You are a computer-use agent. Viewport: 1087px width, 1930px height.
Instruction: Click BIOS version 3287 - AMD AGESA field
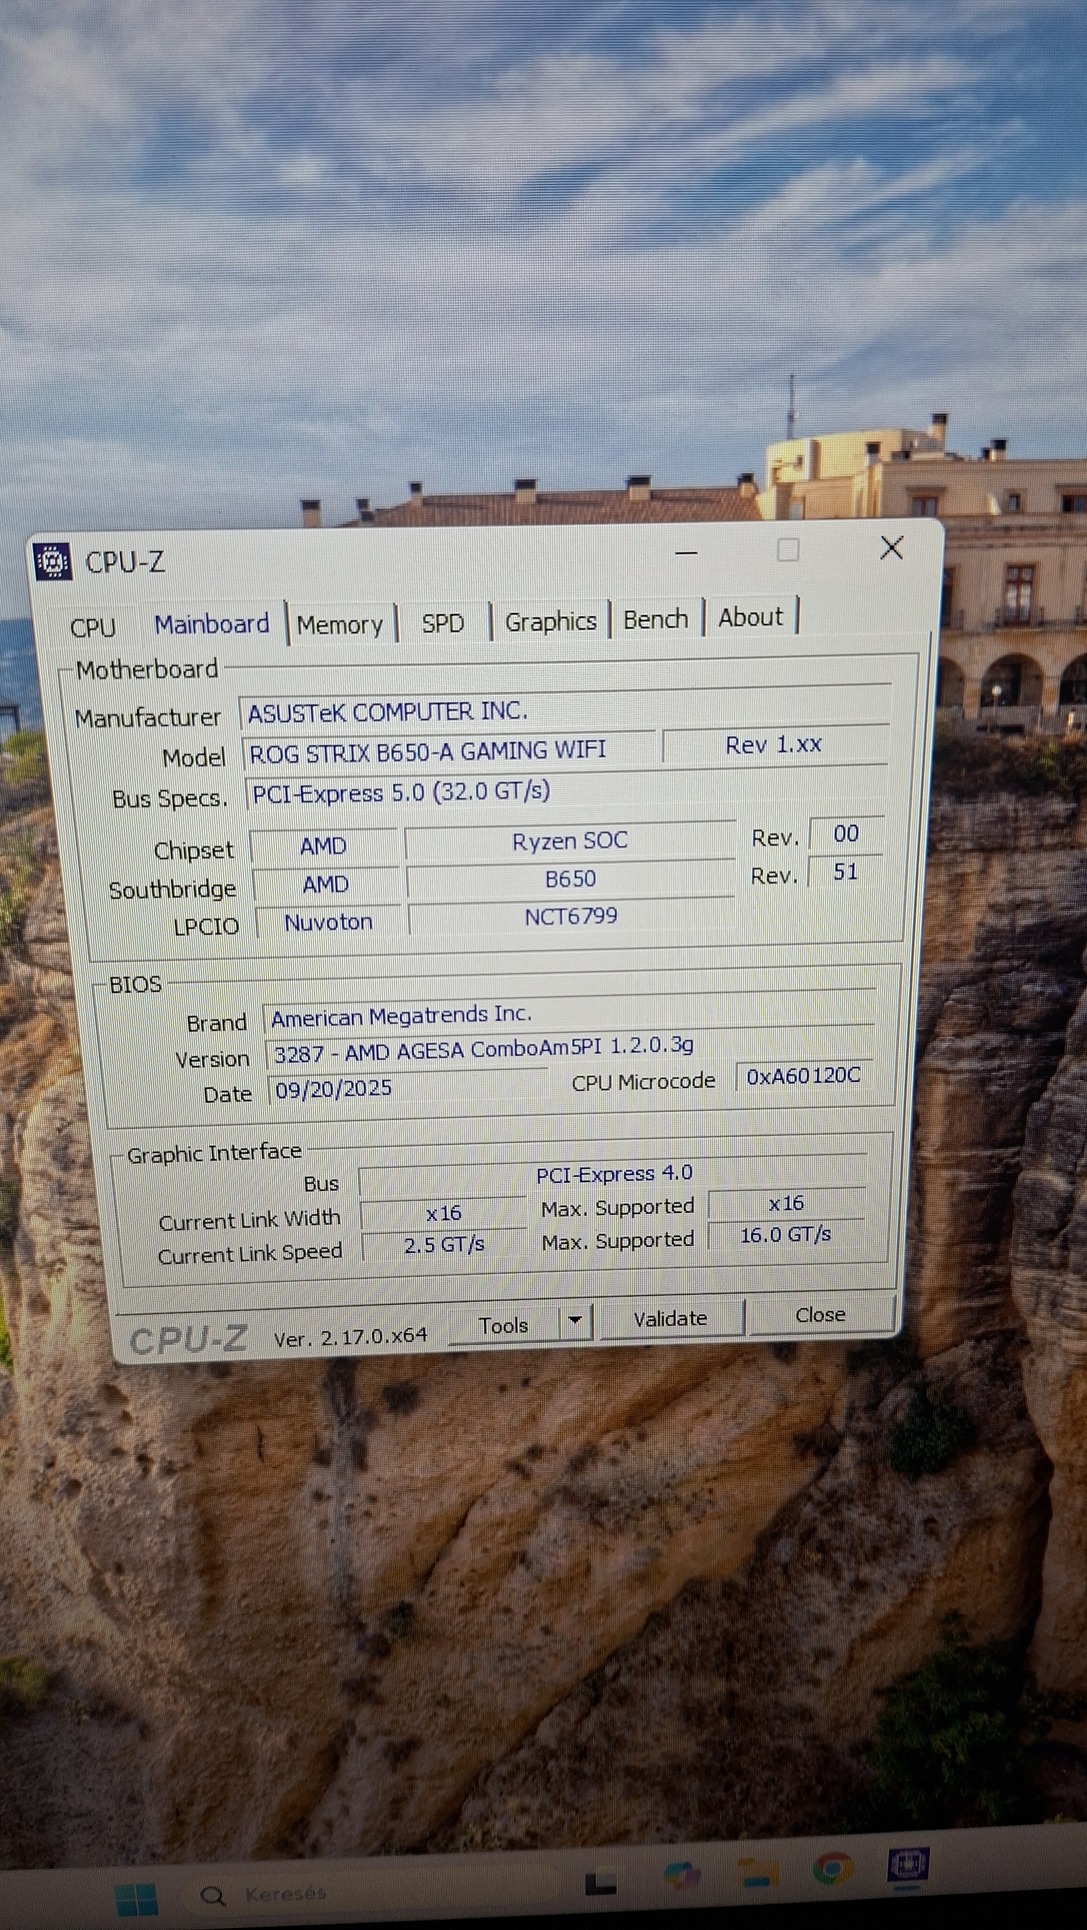click(570, 1049)
